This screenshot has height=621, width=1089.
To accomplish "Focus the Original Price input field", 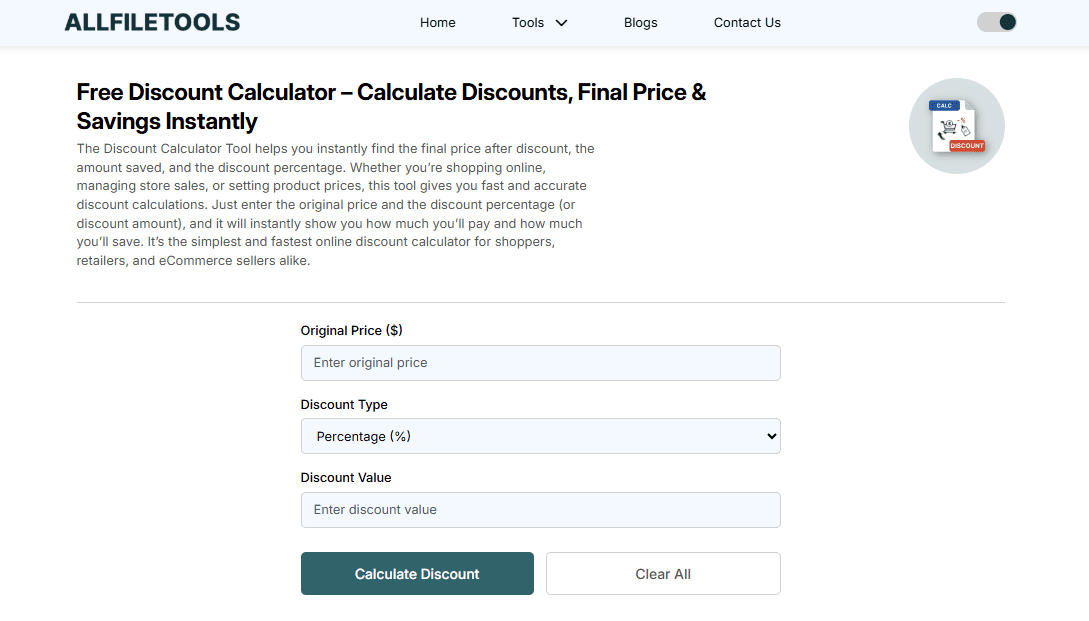I will click(540, 363).
